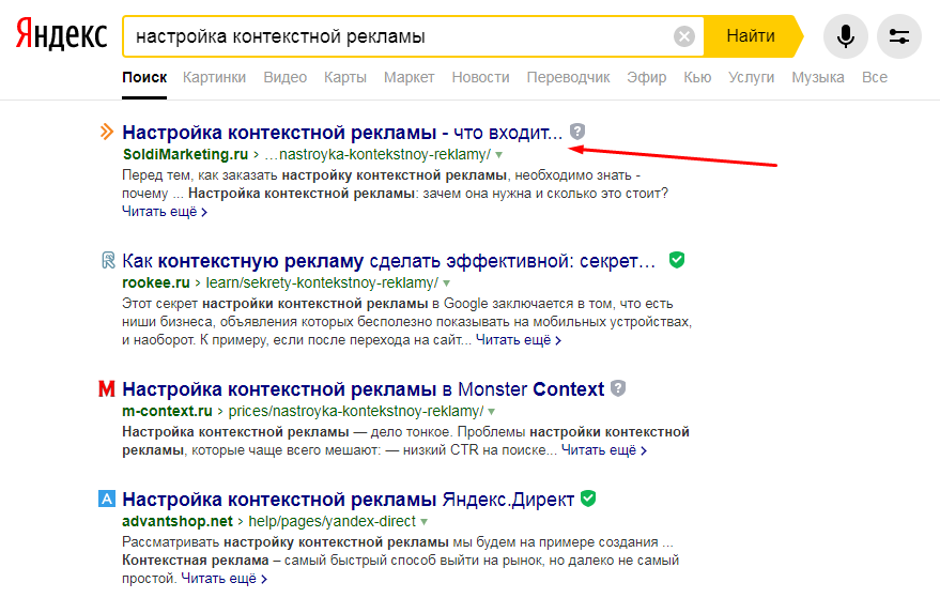
Task: Click the rookee.ru domain link
Action: pyautogui.click(x=156, y=283)
